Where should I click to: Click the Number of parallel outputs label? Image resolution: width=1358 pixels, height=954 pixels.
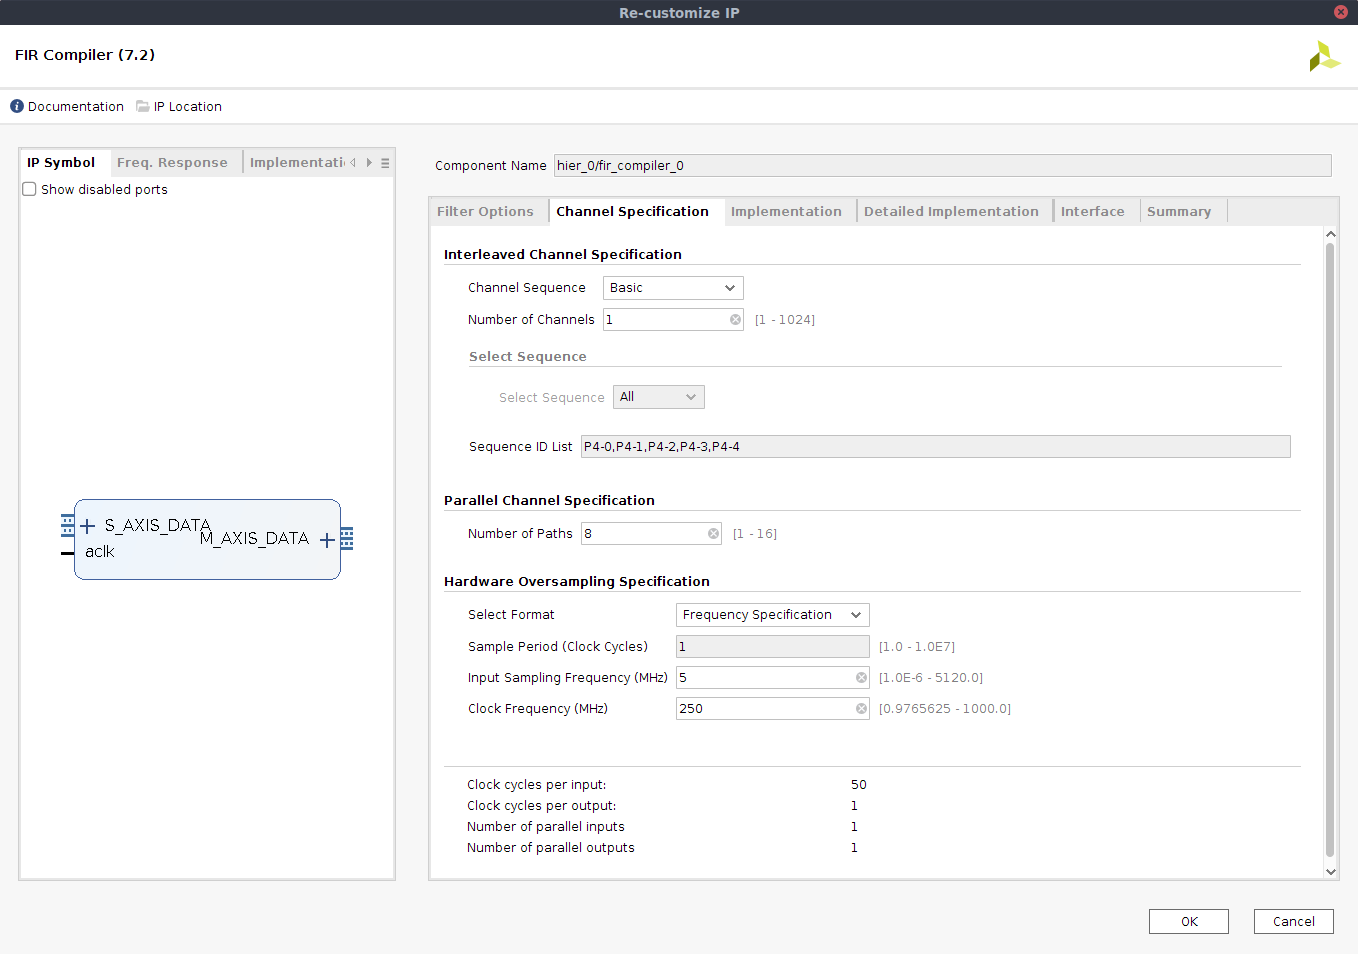(x=551, y=848)
